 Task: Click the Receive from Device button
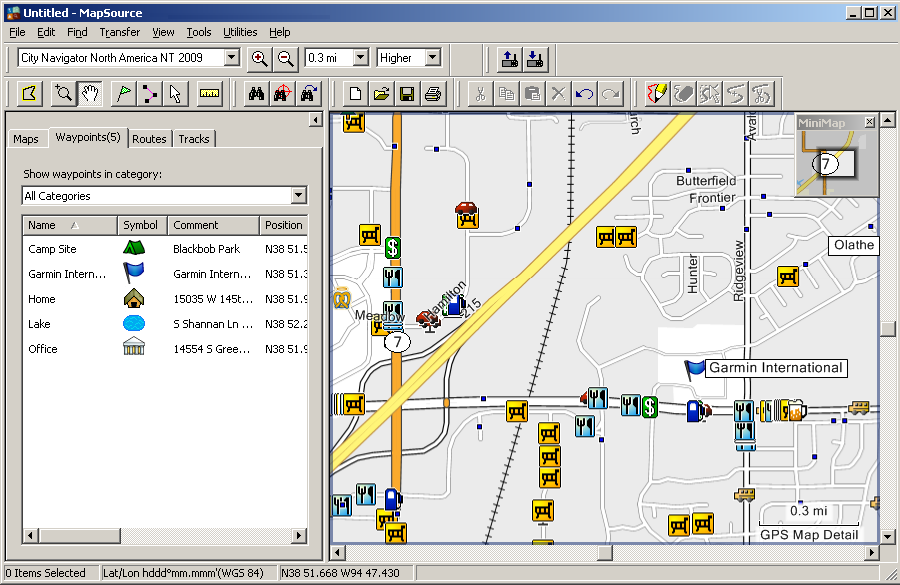click(535, 59)
